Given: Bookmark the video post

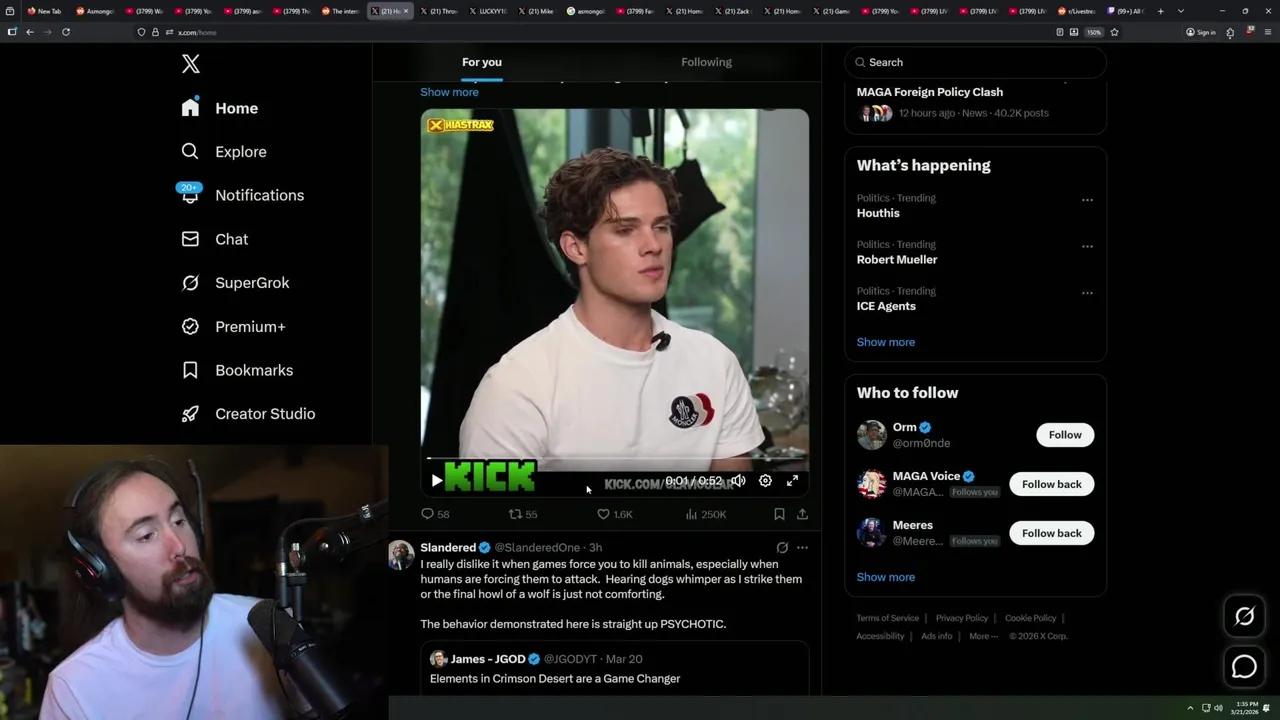Looking at the screenshot, I should (779, 514).
